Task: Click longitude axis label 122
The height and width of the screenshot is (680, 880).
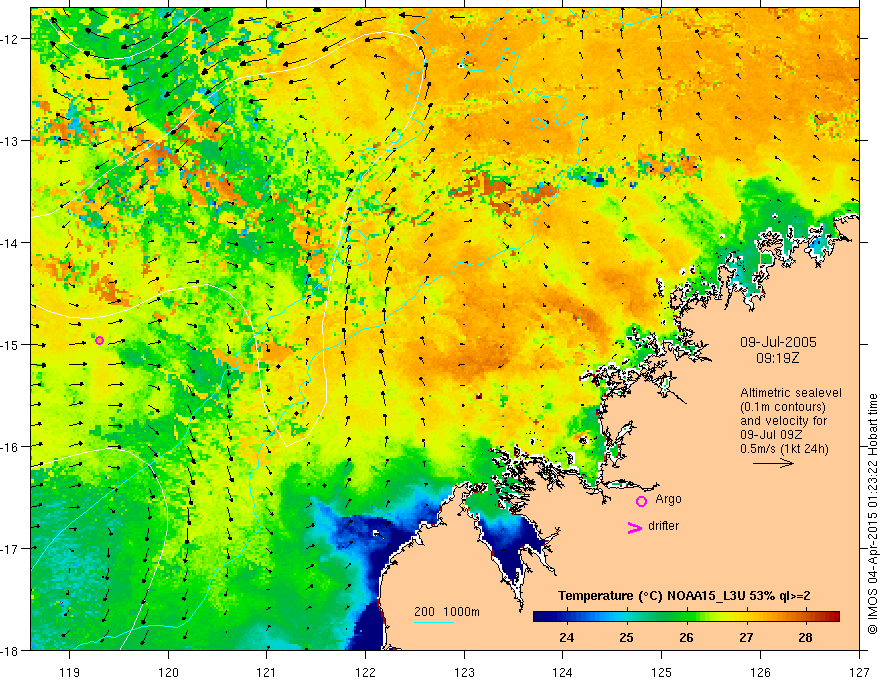Action: [x=365, y=672]
